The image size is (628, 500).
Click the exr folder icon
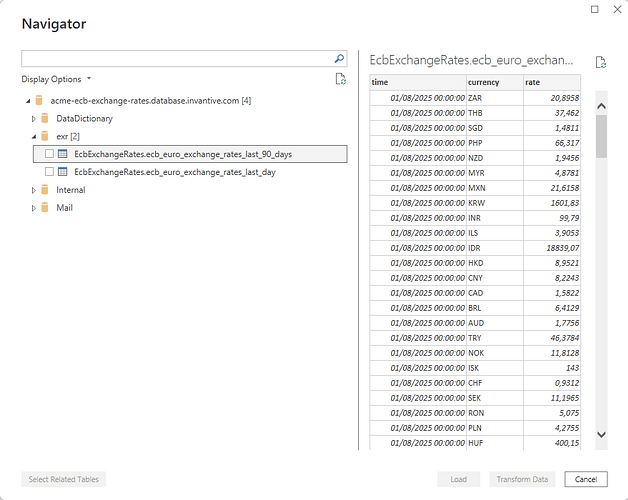(x=45, y=136)
